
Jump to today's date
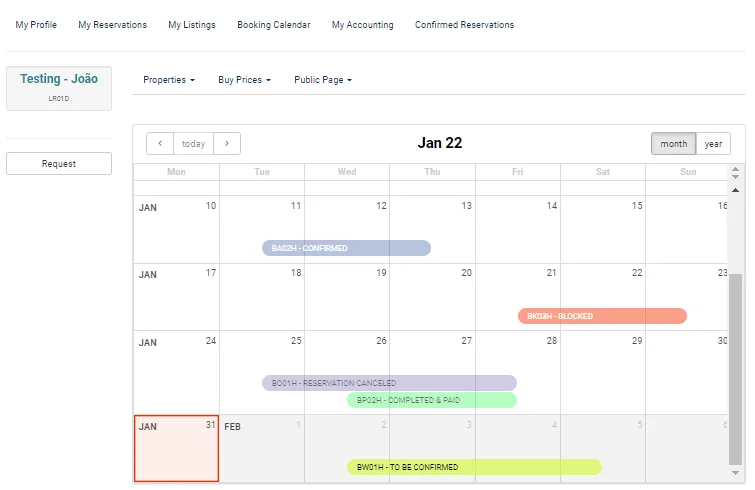point(194,143)
